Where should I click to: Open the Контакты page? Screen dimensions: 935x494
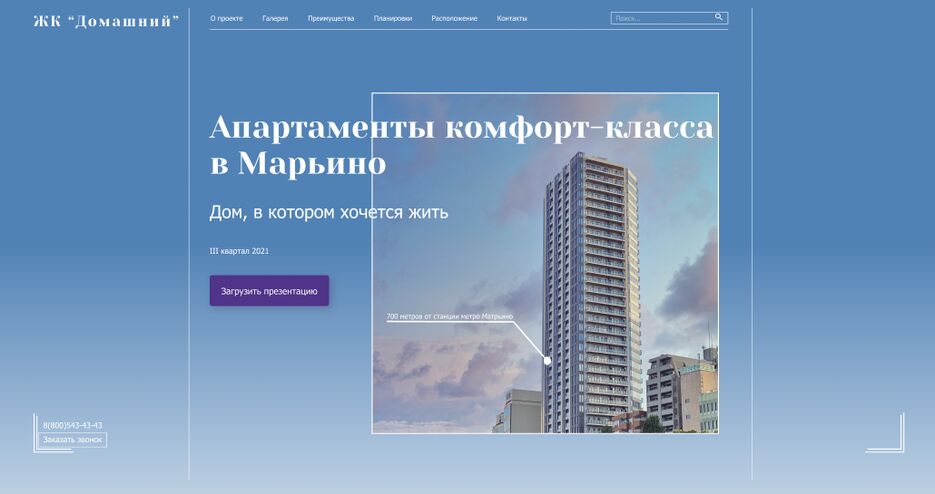(512, 18)
